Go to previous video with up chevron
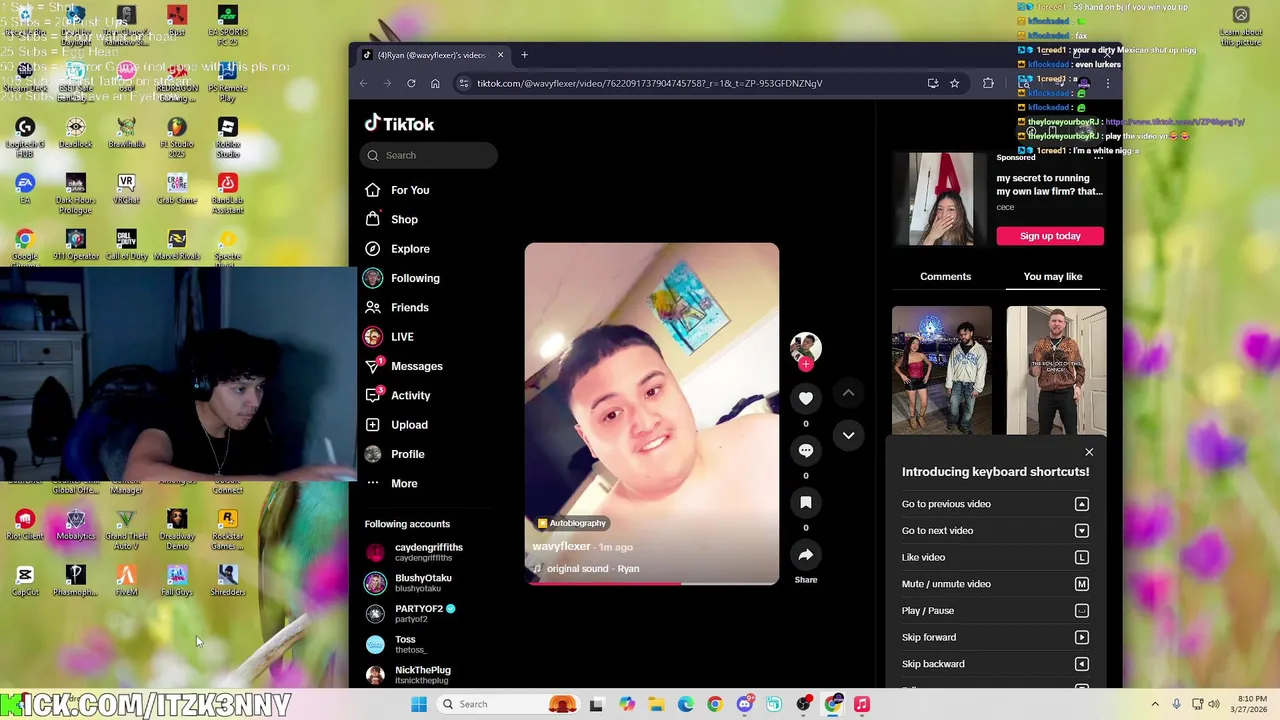The height and width of the screenshot is (720, 1280). (848, 393)
